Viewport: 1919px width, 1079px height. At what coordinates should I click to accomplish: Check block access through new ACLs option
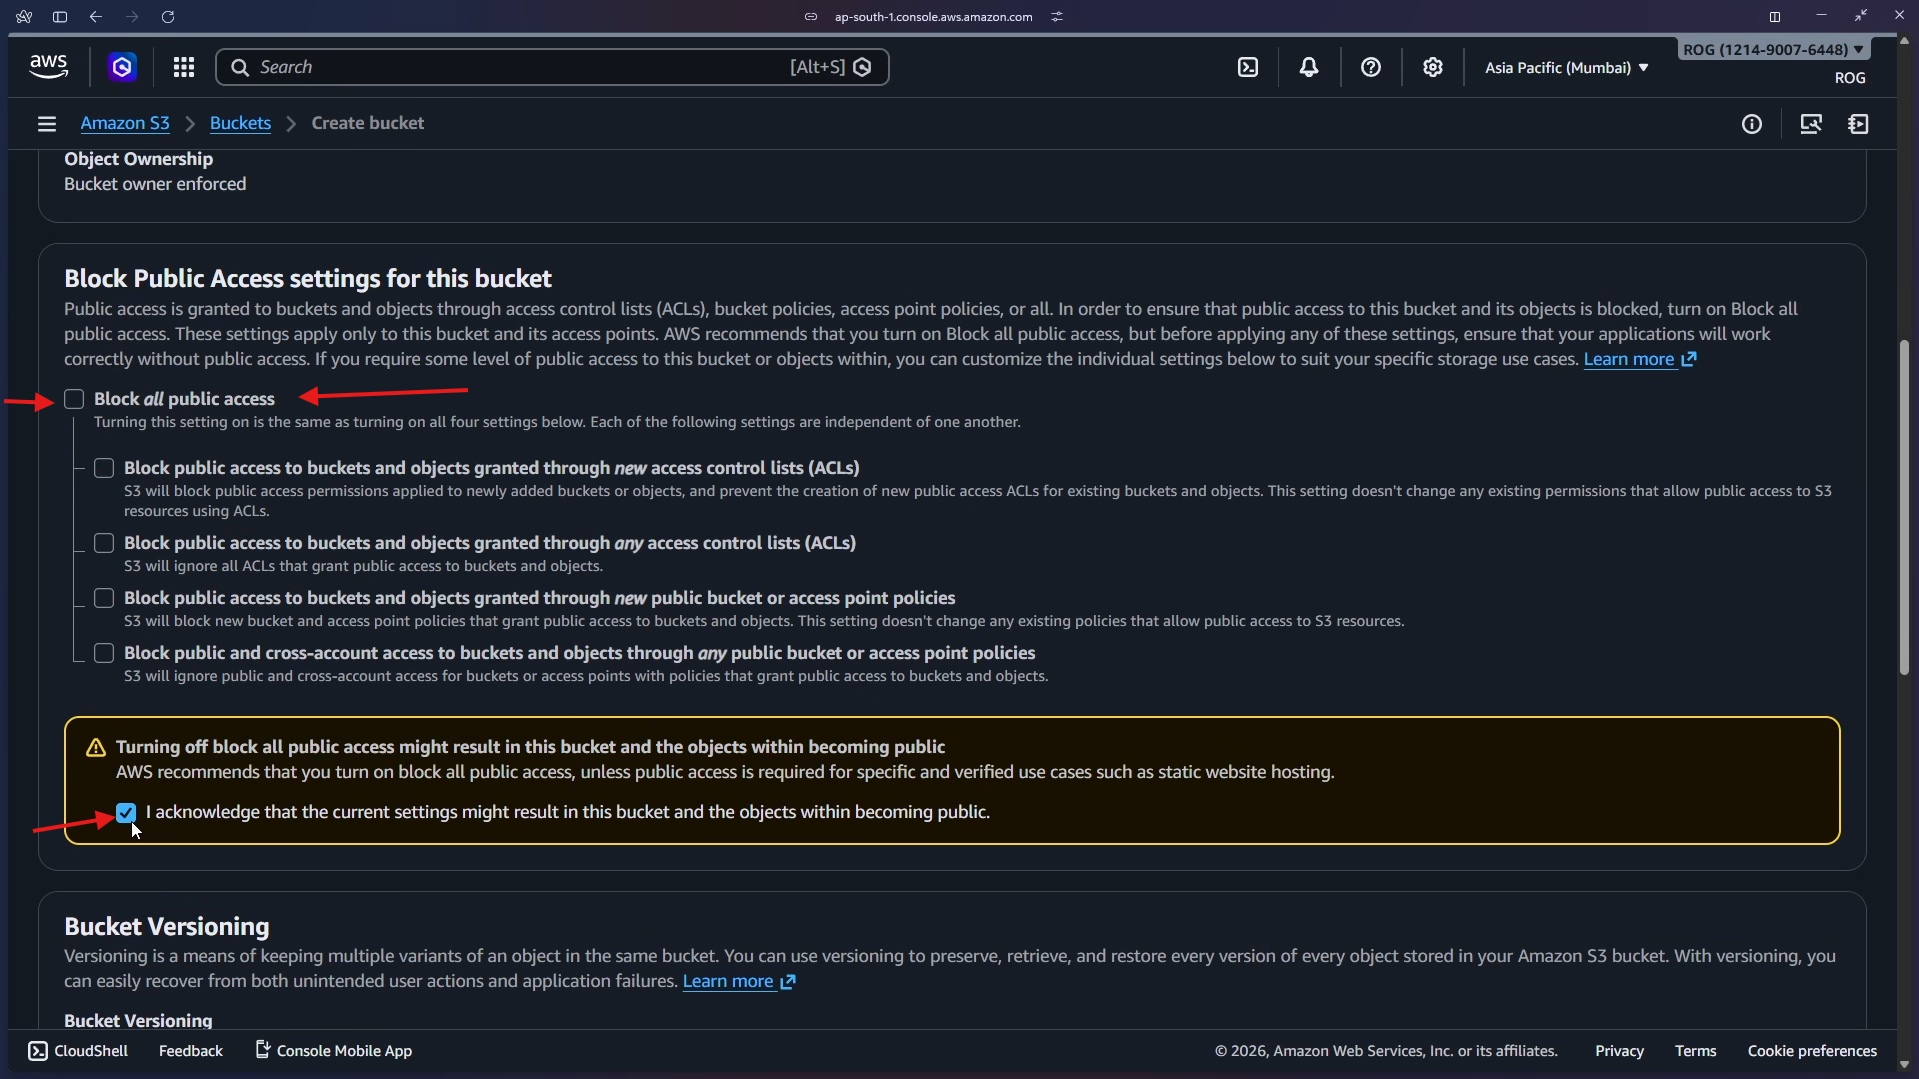(x=104, y=468)
